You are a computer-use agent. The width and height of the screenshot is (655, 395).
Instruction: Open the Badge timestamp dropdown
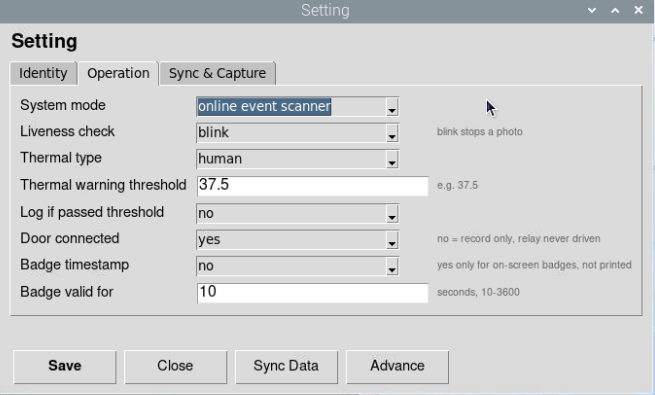point(297,266)
